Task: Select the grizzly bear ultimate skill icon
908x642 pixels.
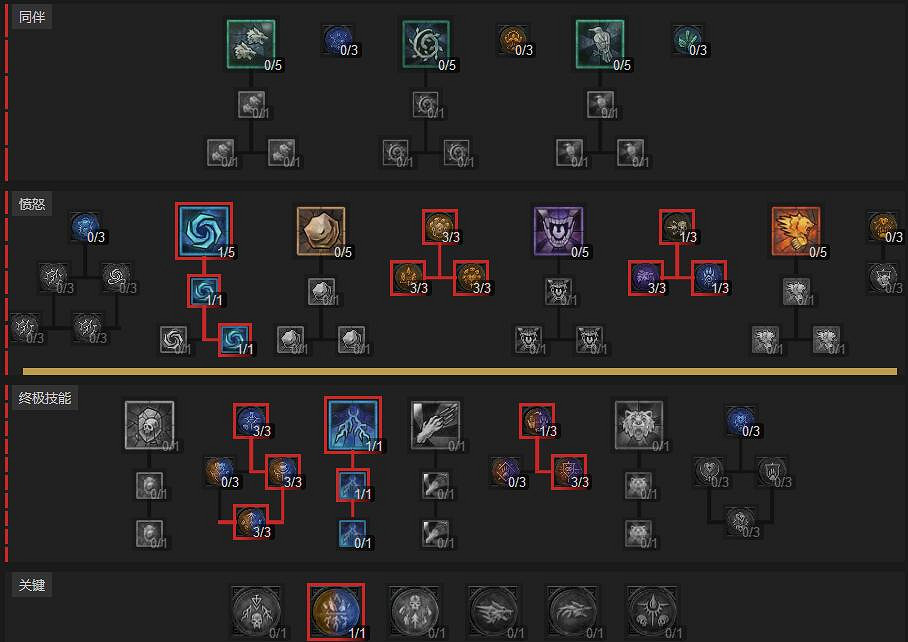Action: [639, 425]
